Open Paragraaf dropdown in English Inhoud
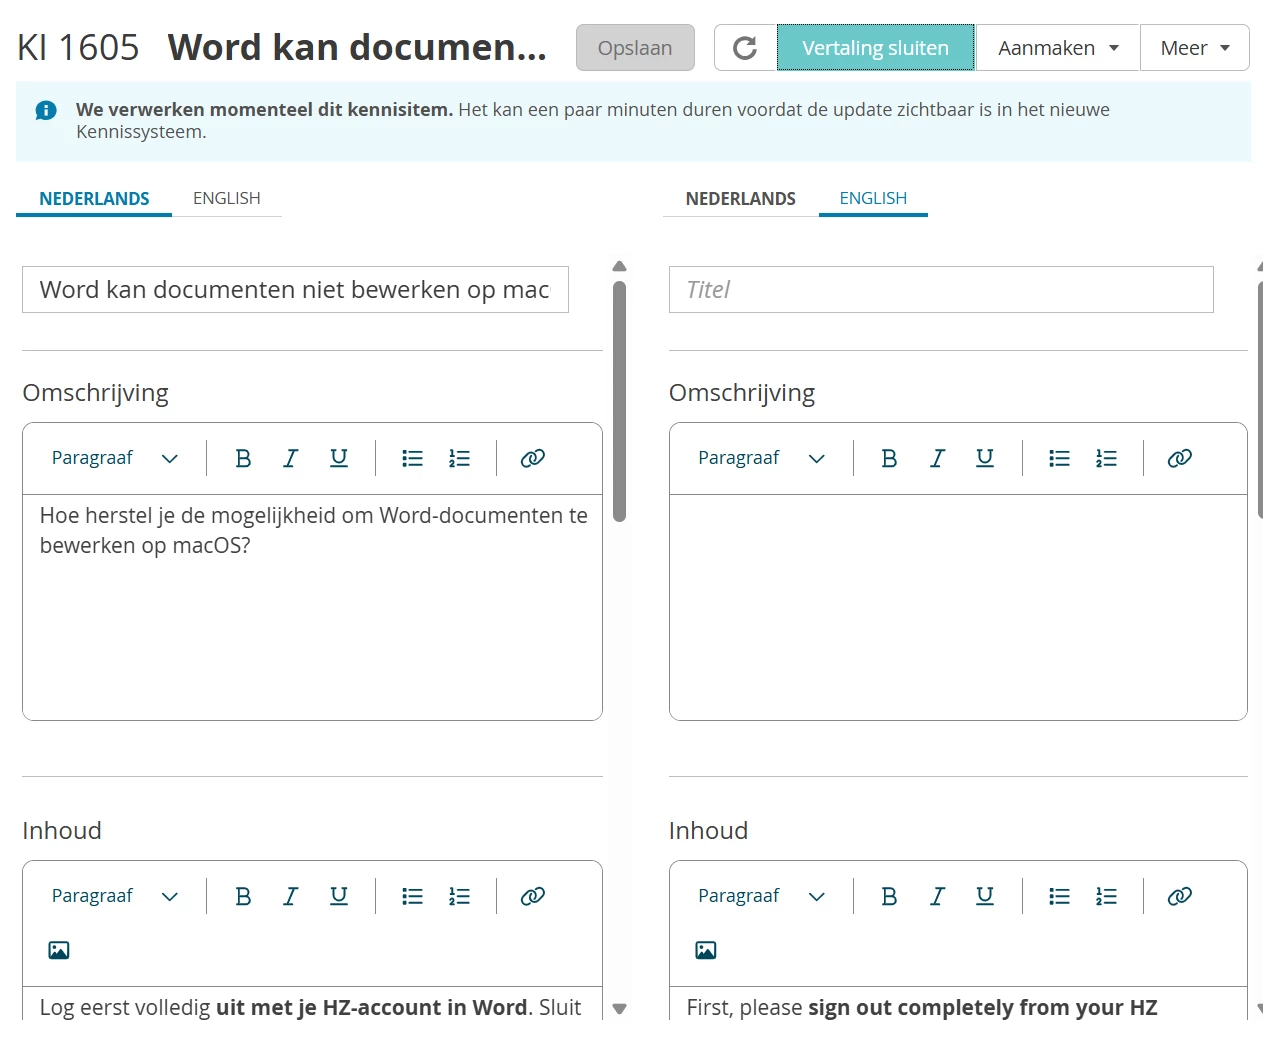The height and width of the screenshot is (1040, 1263). [x=762, y=896]
